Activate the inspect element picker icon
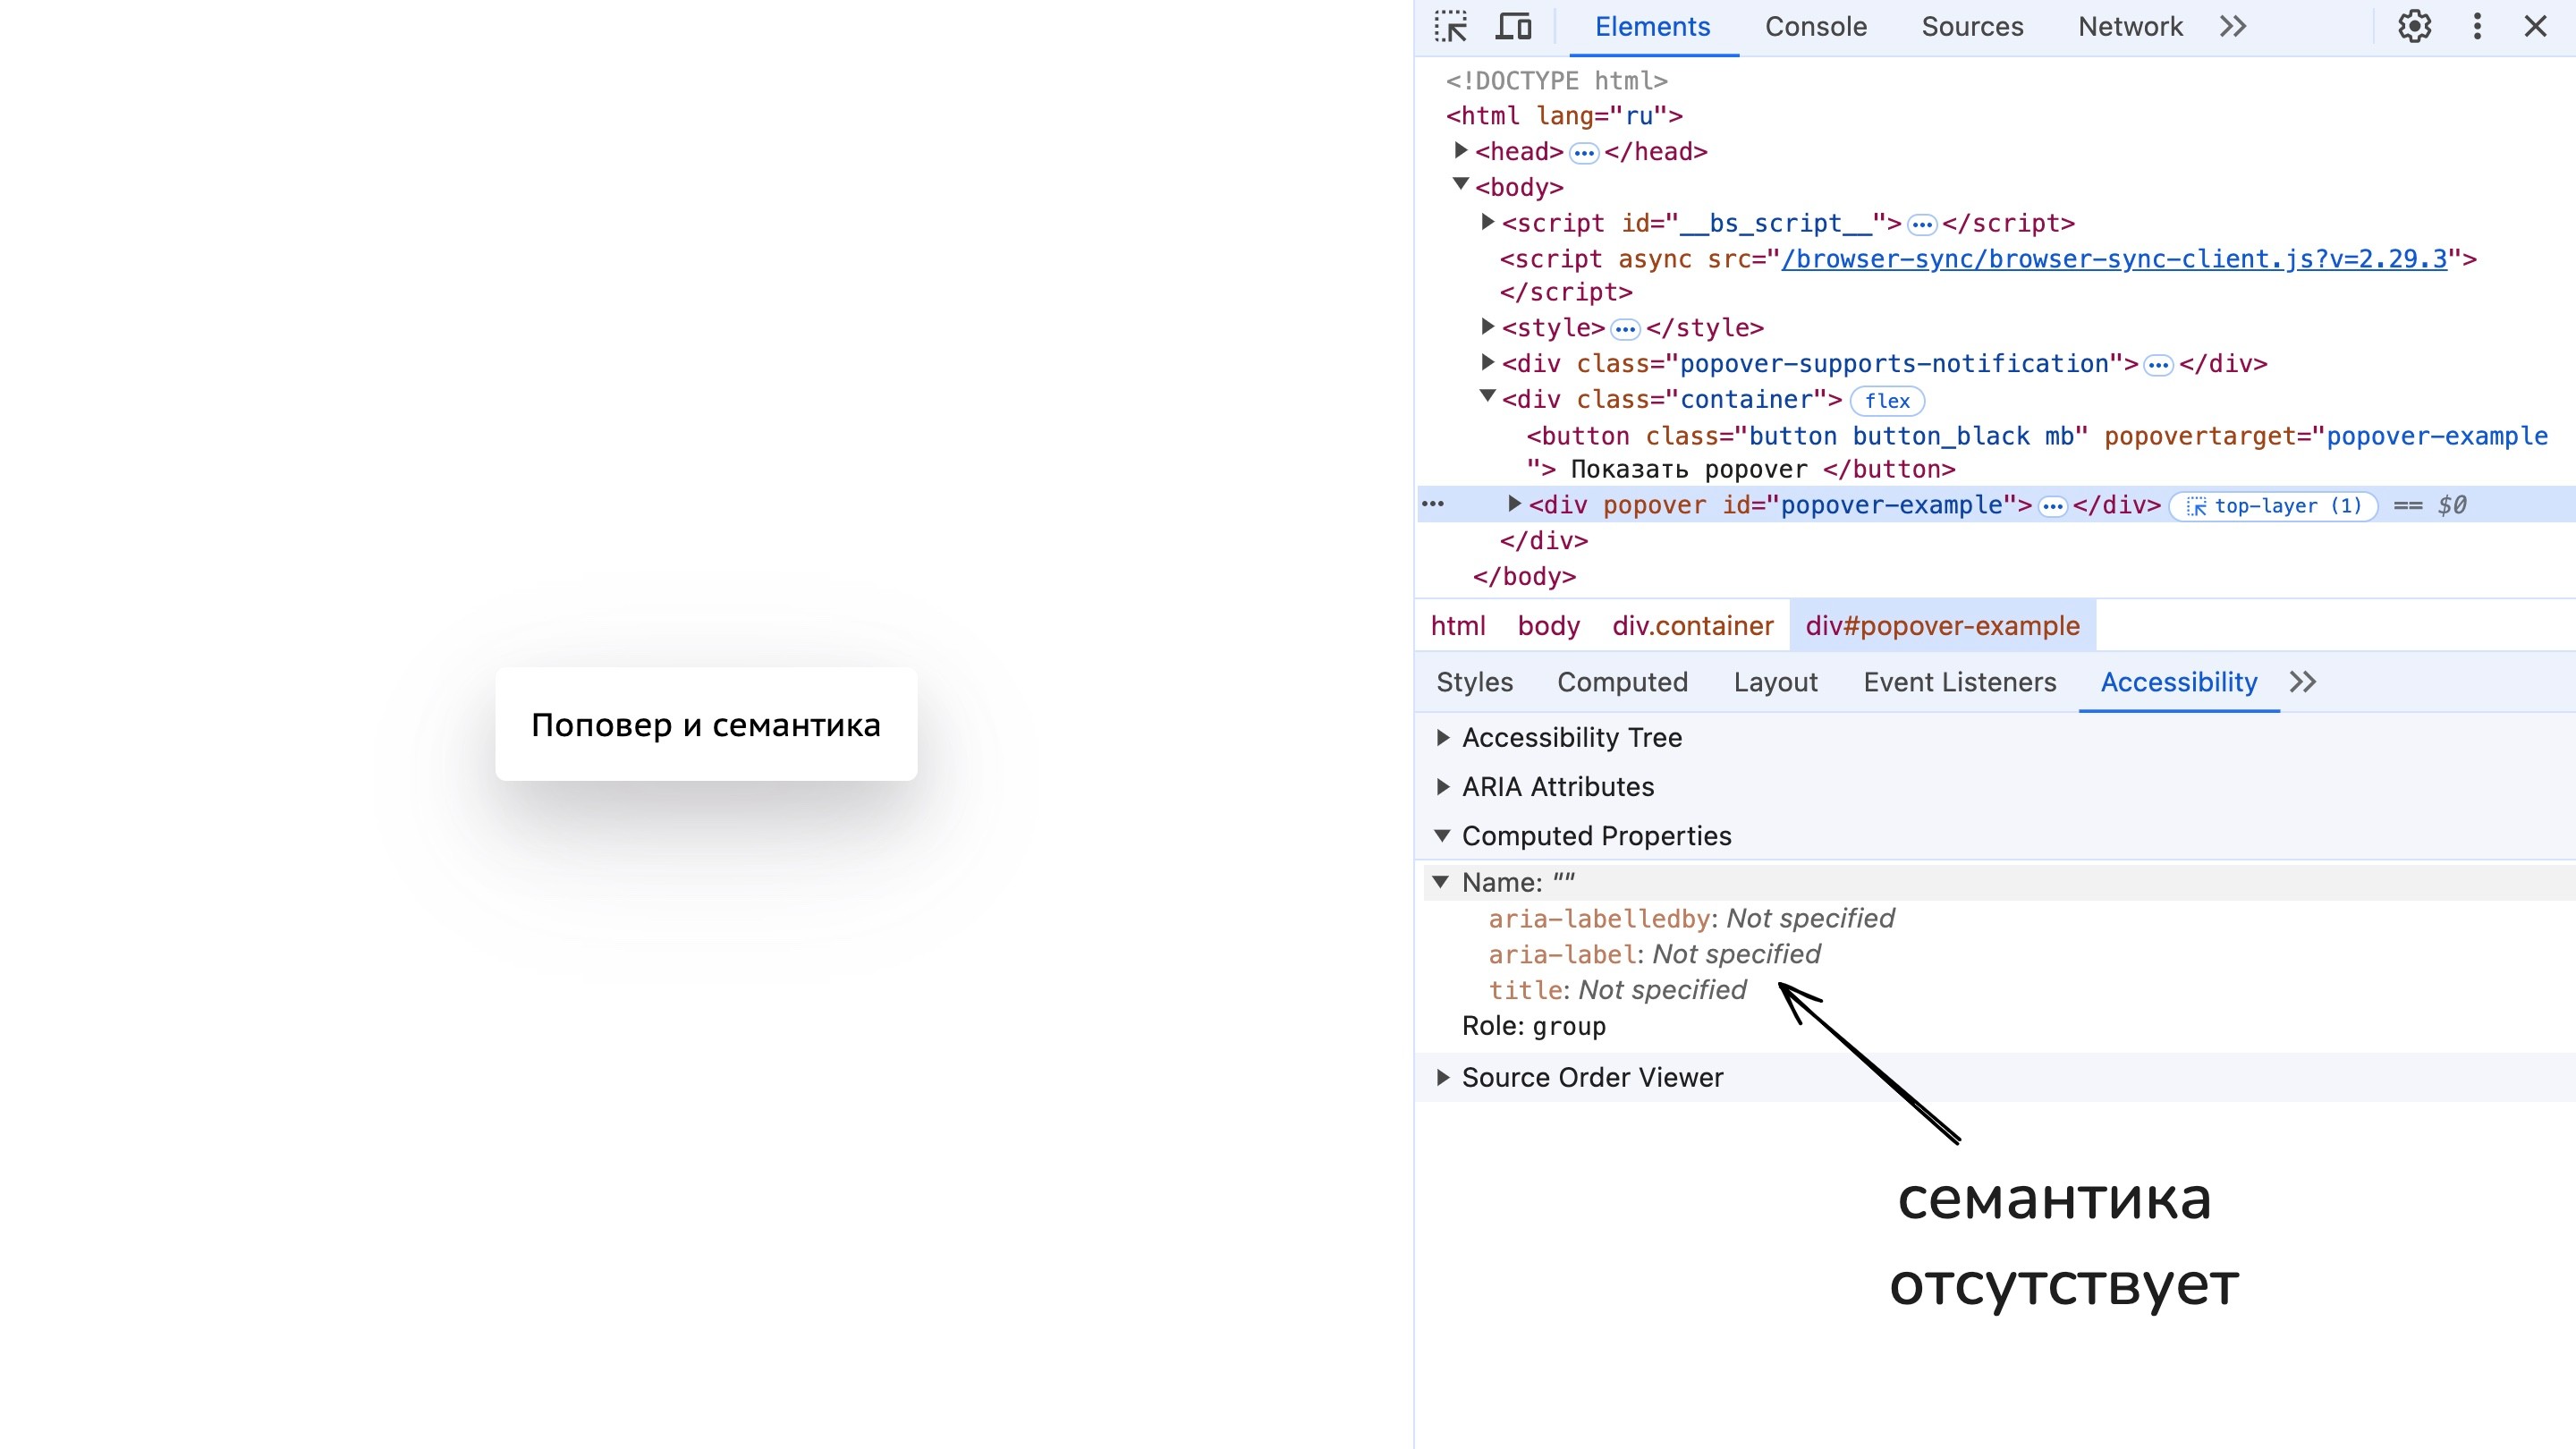 [x=1450, y=27]
